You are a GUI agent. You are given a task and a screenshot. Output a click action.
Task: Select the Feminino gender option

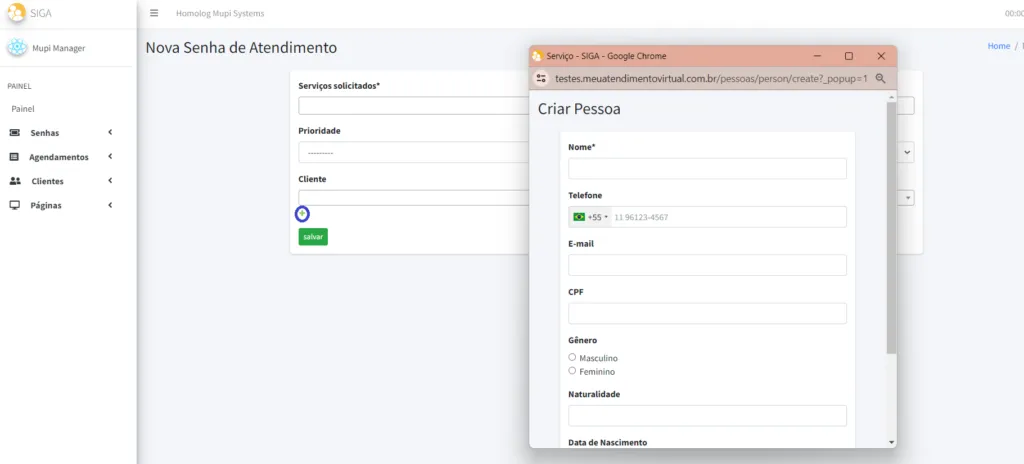click(572, 371)
